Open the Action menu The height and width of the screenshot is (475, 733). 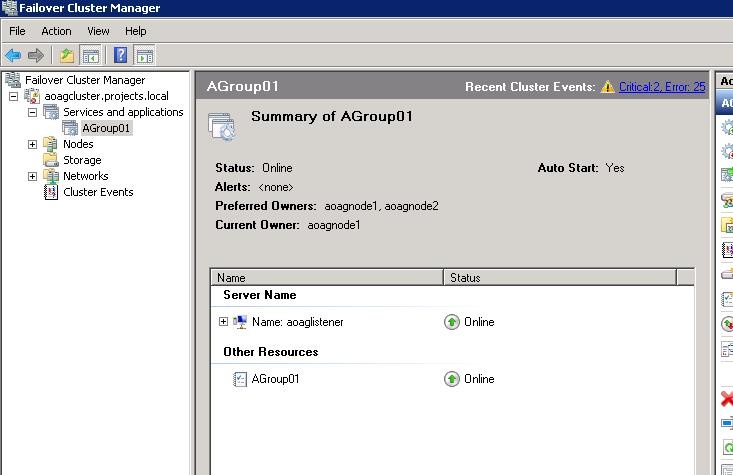point(56,31)
